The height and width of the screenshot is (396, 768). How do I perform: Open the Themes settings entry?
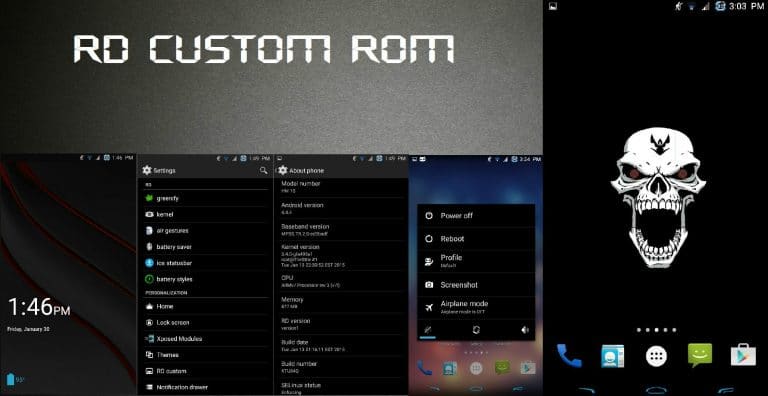pos(205,355)
